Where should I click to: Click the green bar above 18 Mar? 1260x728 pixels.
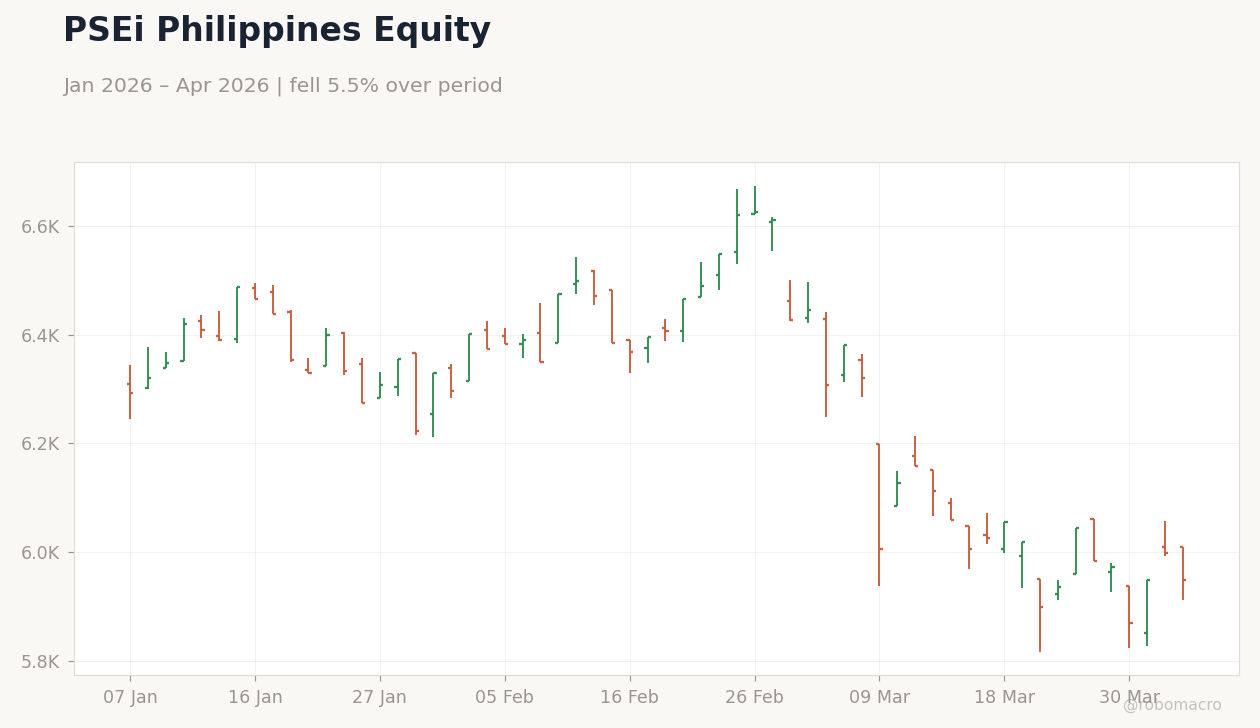pos(1004,537)
